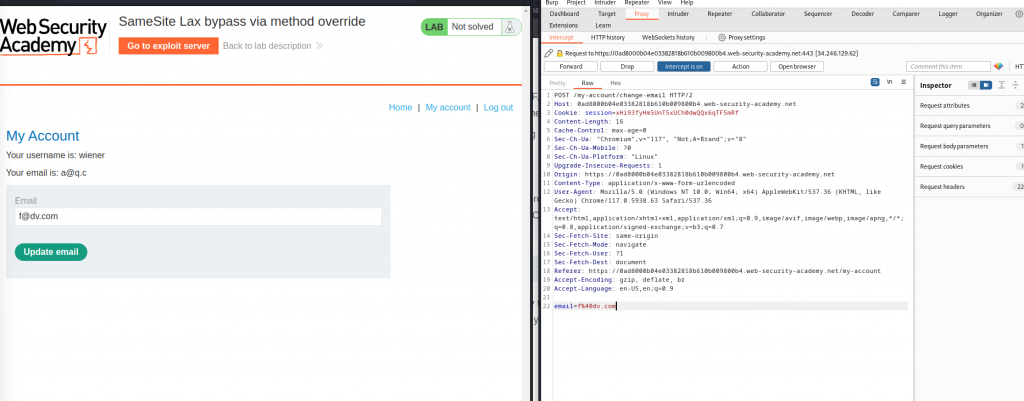Viewport: 1024px width, 401px height.
Task: Open the Burp menu in the menu bar
Action: [552, 3]
